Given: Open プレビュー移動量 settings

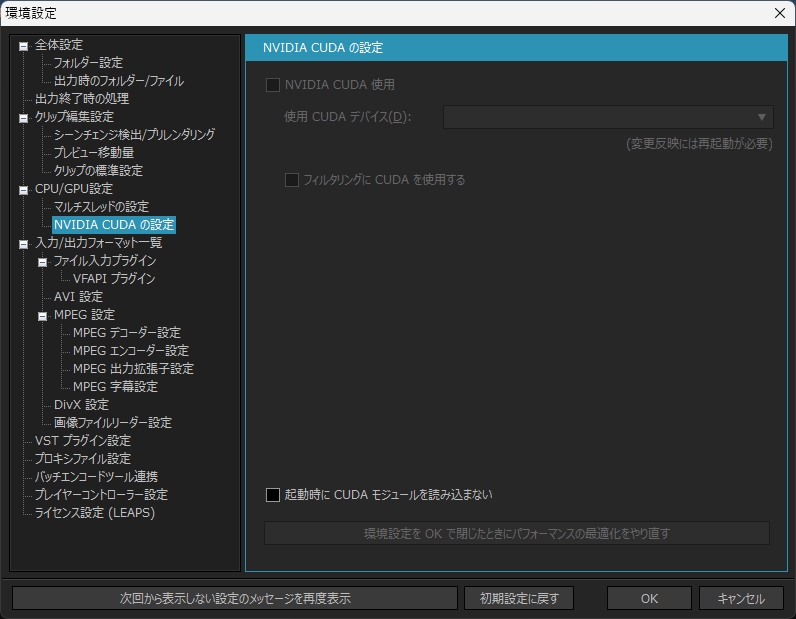Looking at the screenshot, I should coord(94,152).
